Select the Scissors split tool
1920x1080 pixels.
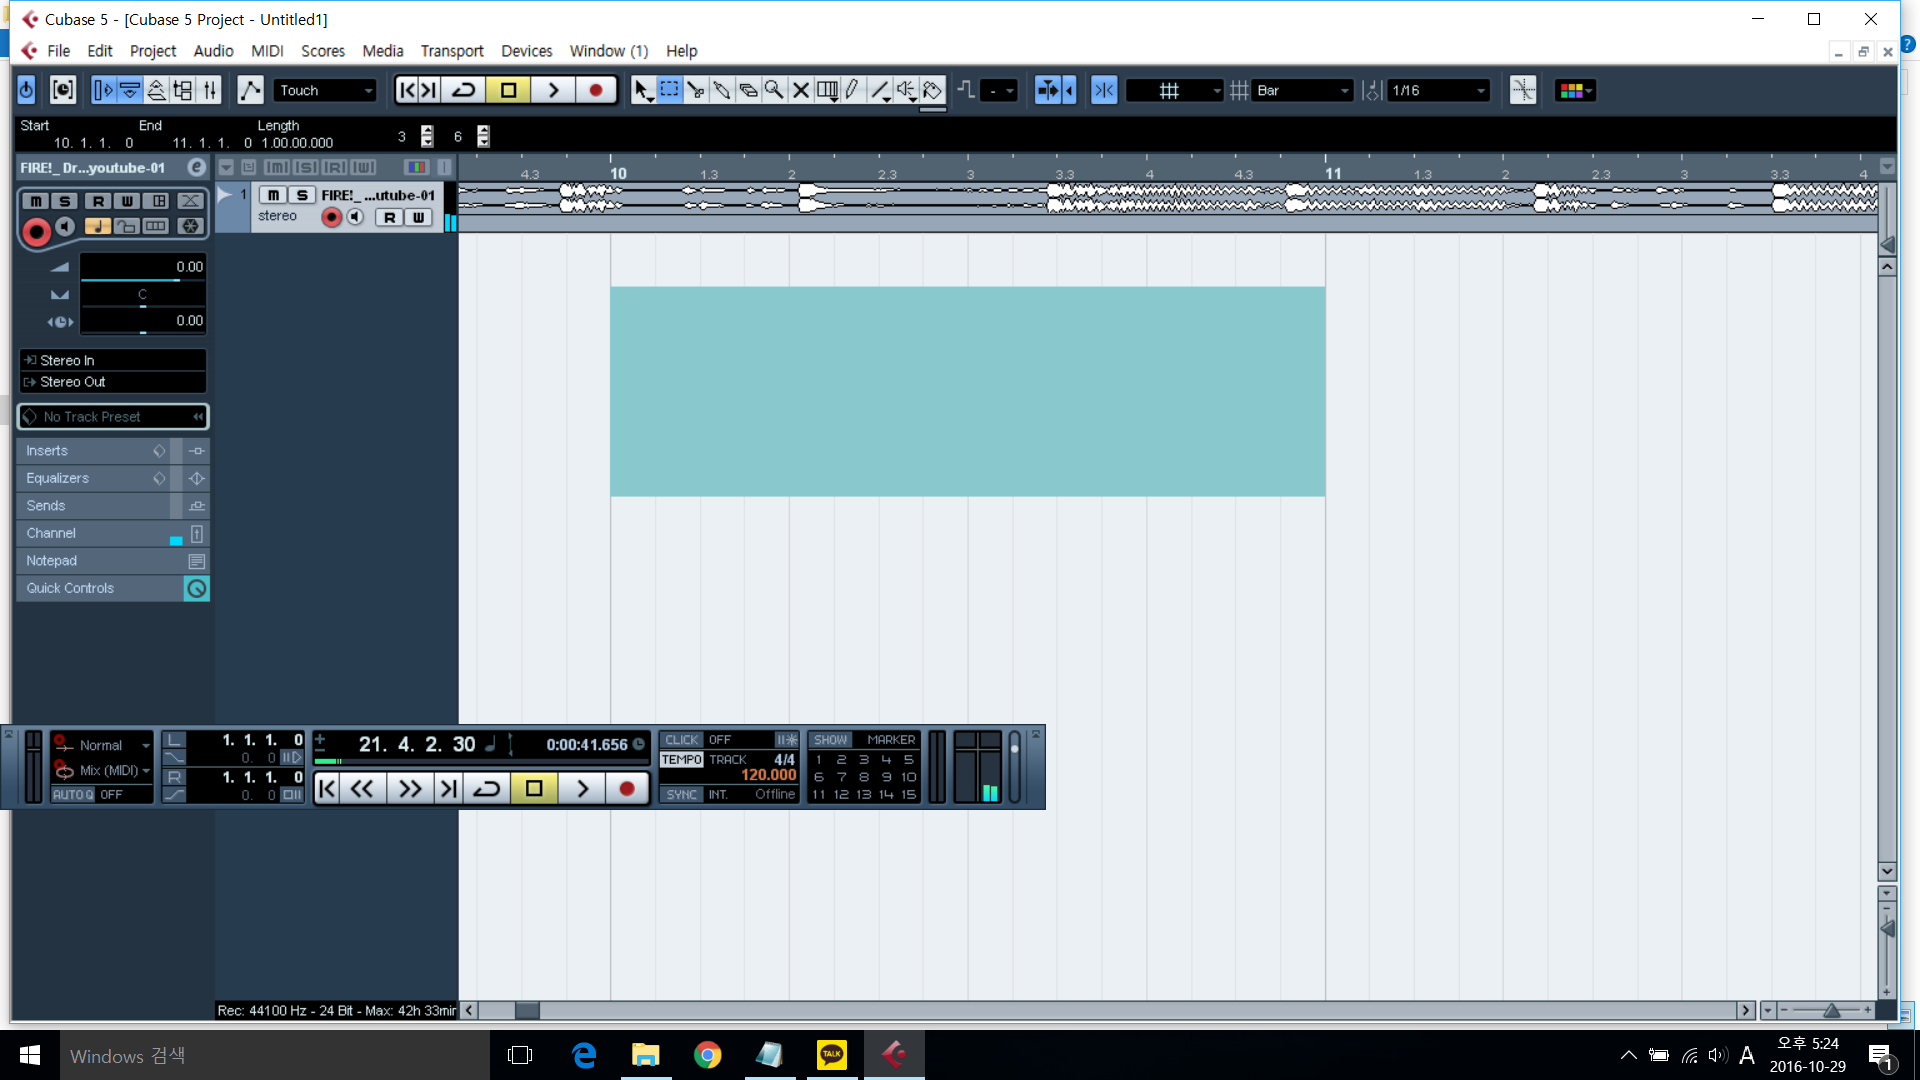click(x=695, y=90)
